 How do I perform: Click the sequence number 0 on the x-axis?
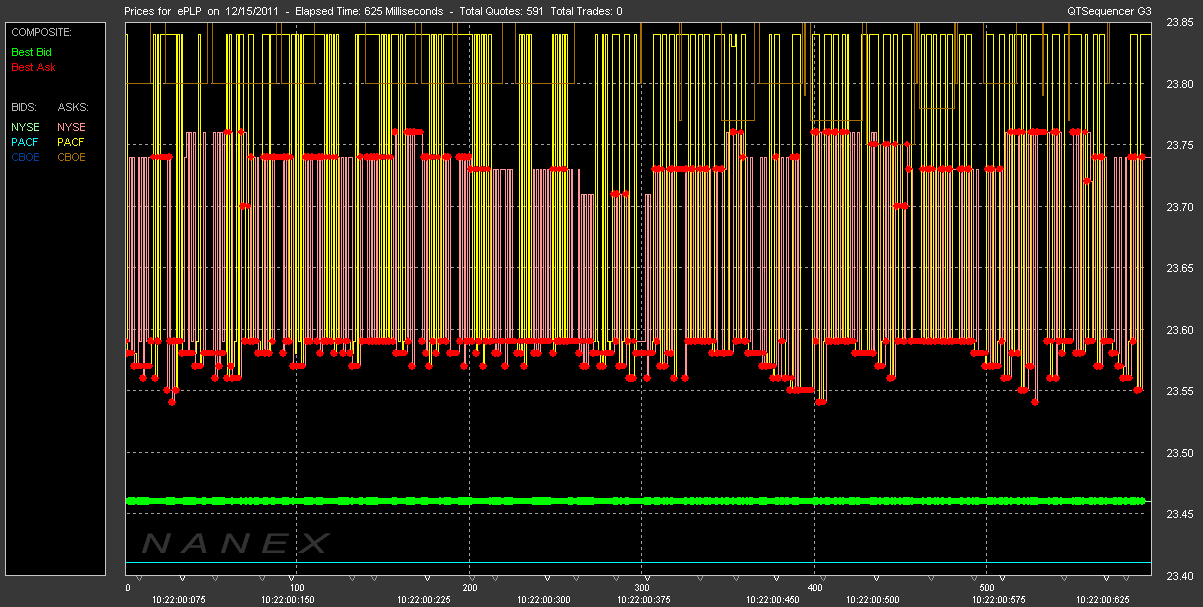click(128, 587)
